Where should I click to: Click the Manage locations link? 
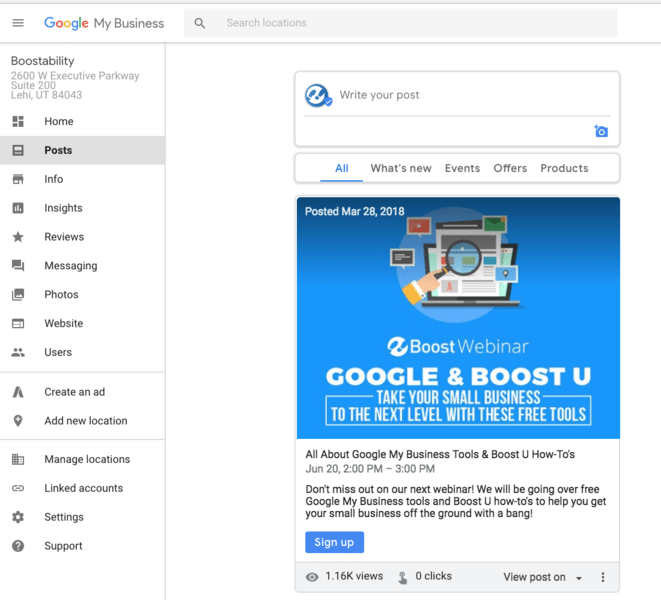[83, 459]
